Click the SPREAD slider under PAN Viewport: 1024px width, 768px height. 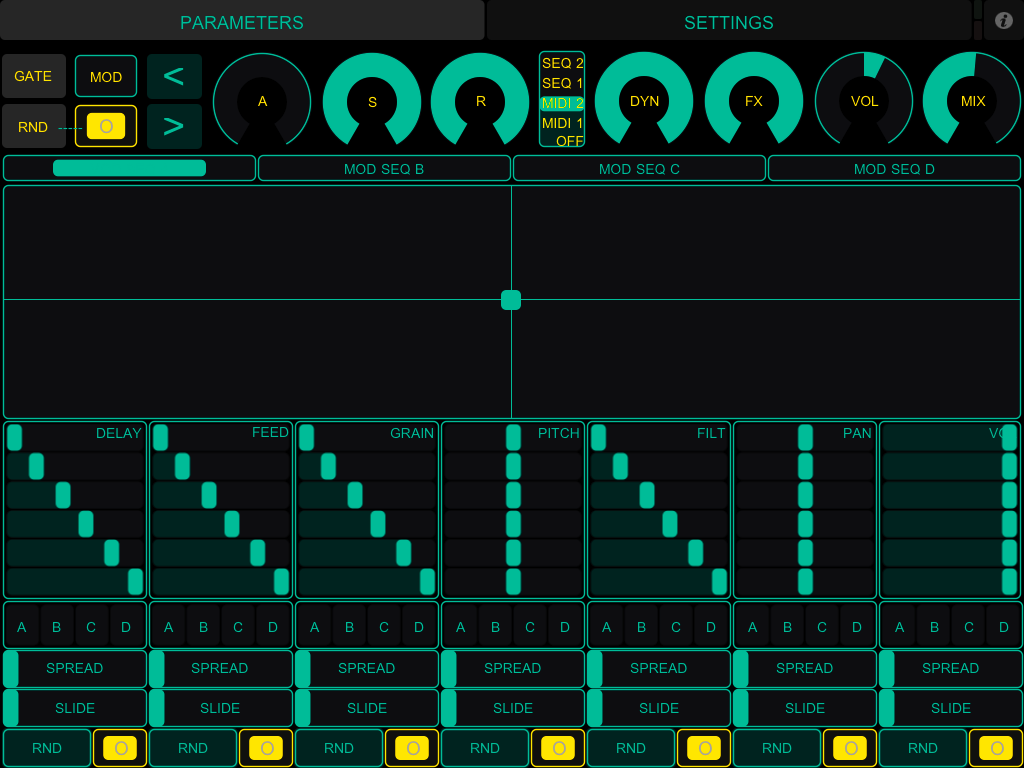(805, 669)
